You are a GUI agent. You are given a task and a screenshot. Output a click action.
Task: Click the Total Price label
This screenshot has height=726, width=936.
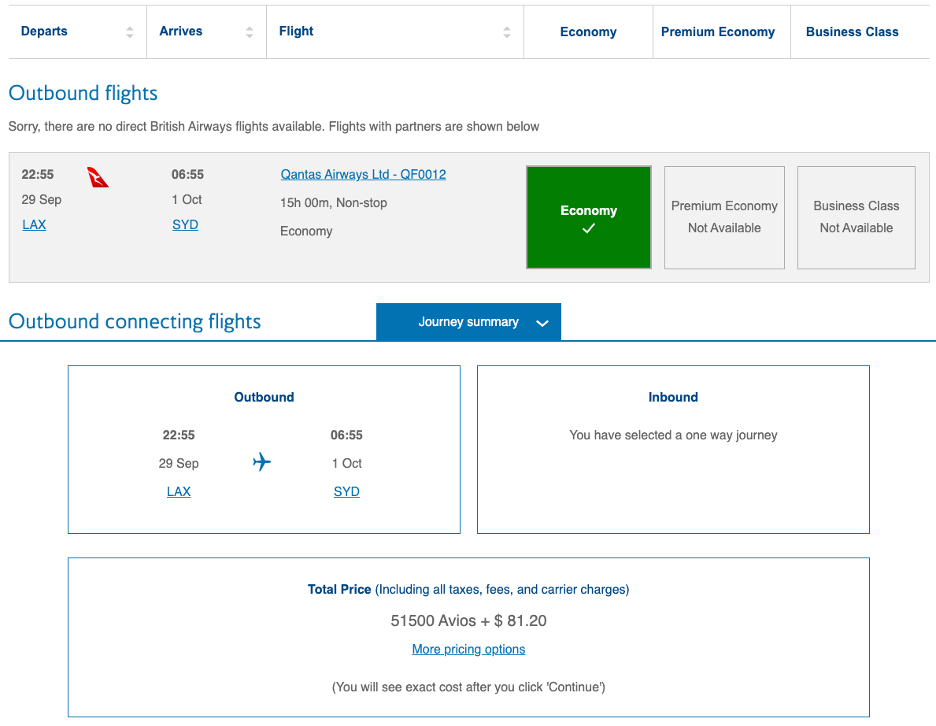coord(339,589)
